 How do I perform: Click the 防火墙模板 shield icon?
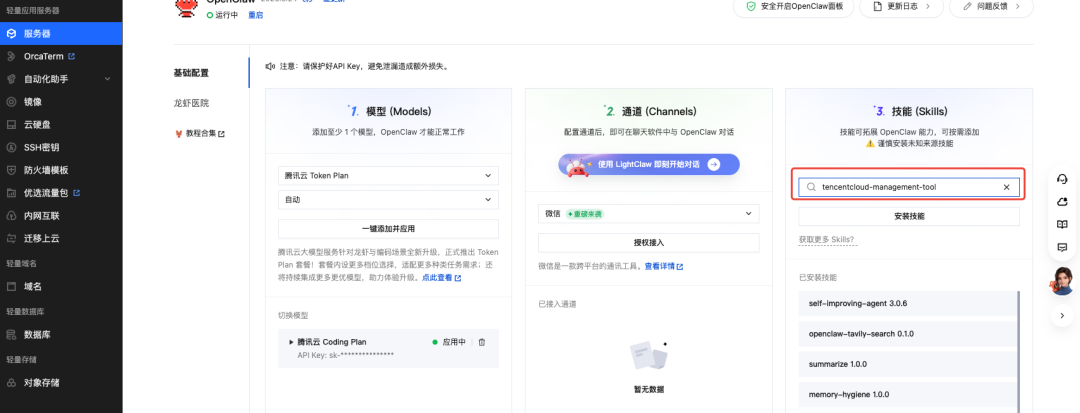11,170
